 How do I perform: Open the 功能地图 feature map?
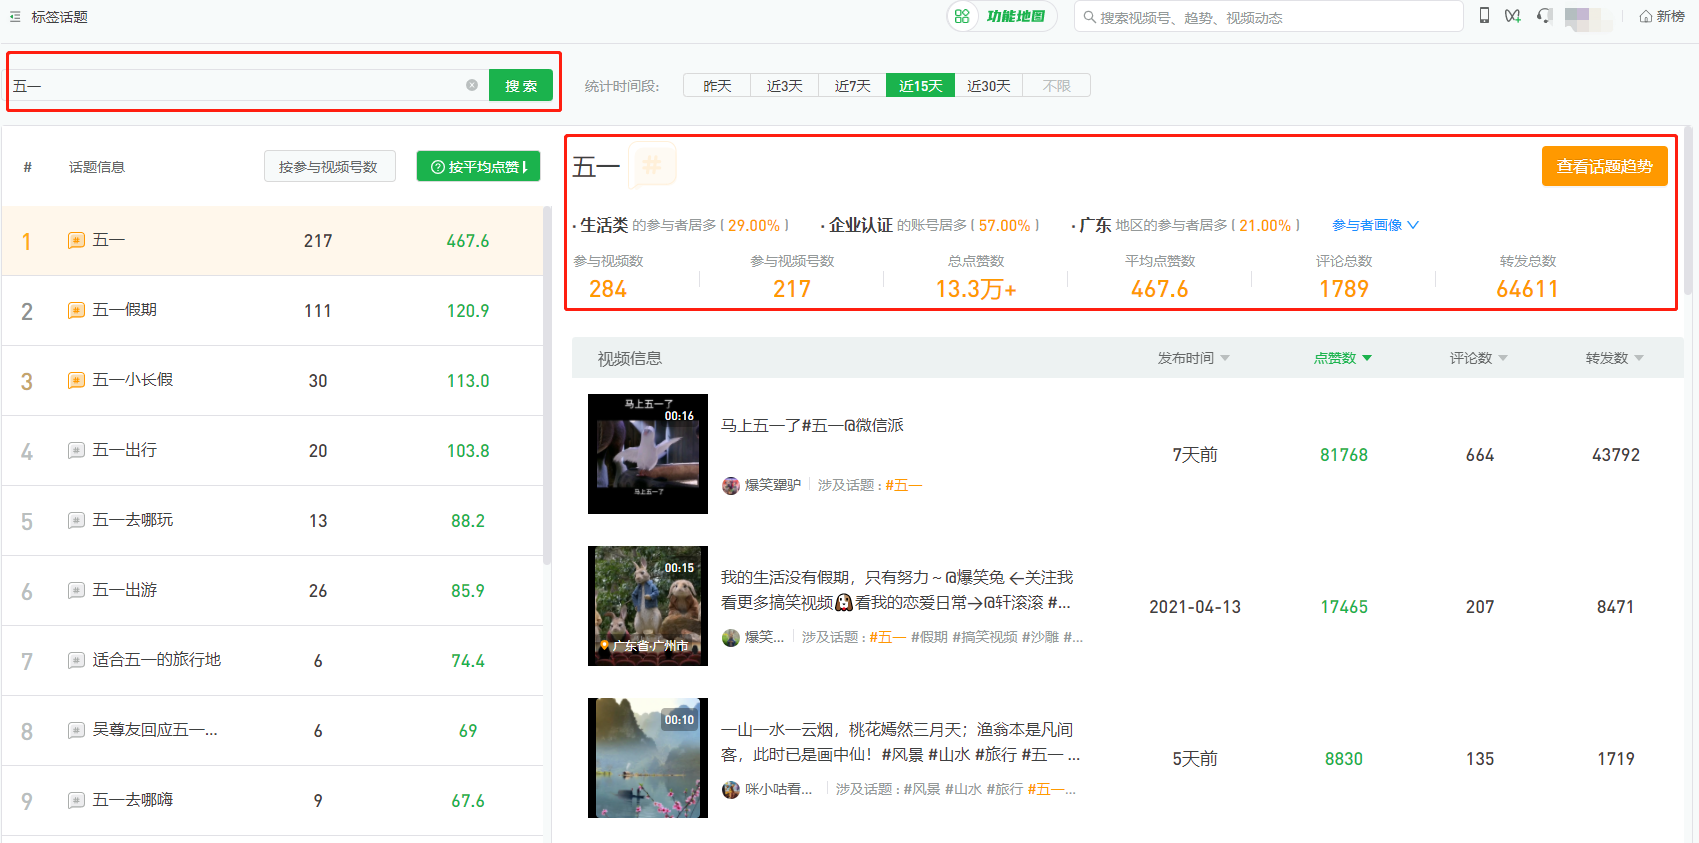tap(1002, 16)
